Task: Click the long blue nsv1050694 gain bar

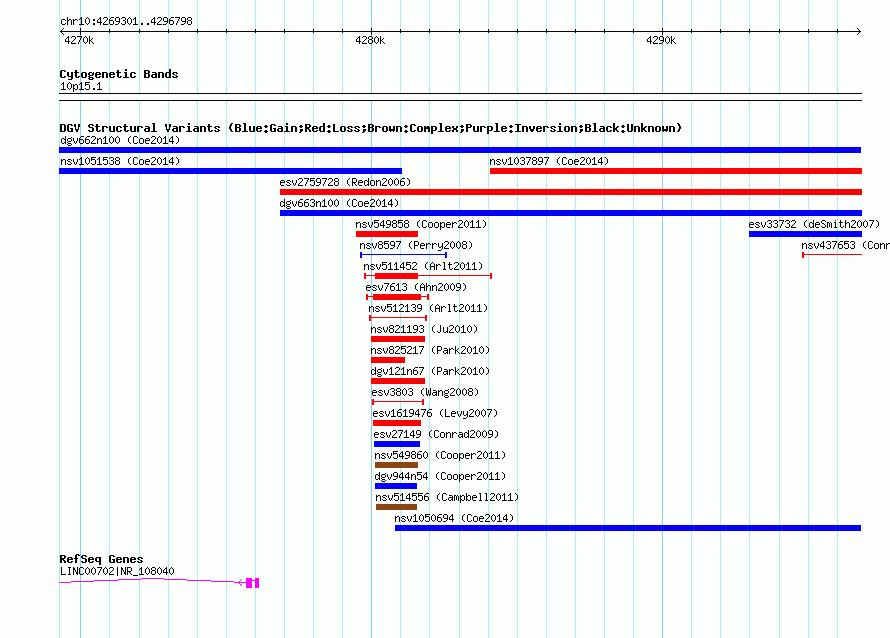Action: pyautogui.click(x=628, y=528)
